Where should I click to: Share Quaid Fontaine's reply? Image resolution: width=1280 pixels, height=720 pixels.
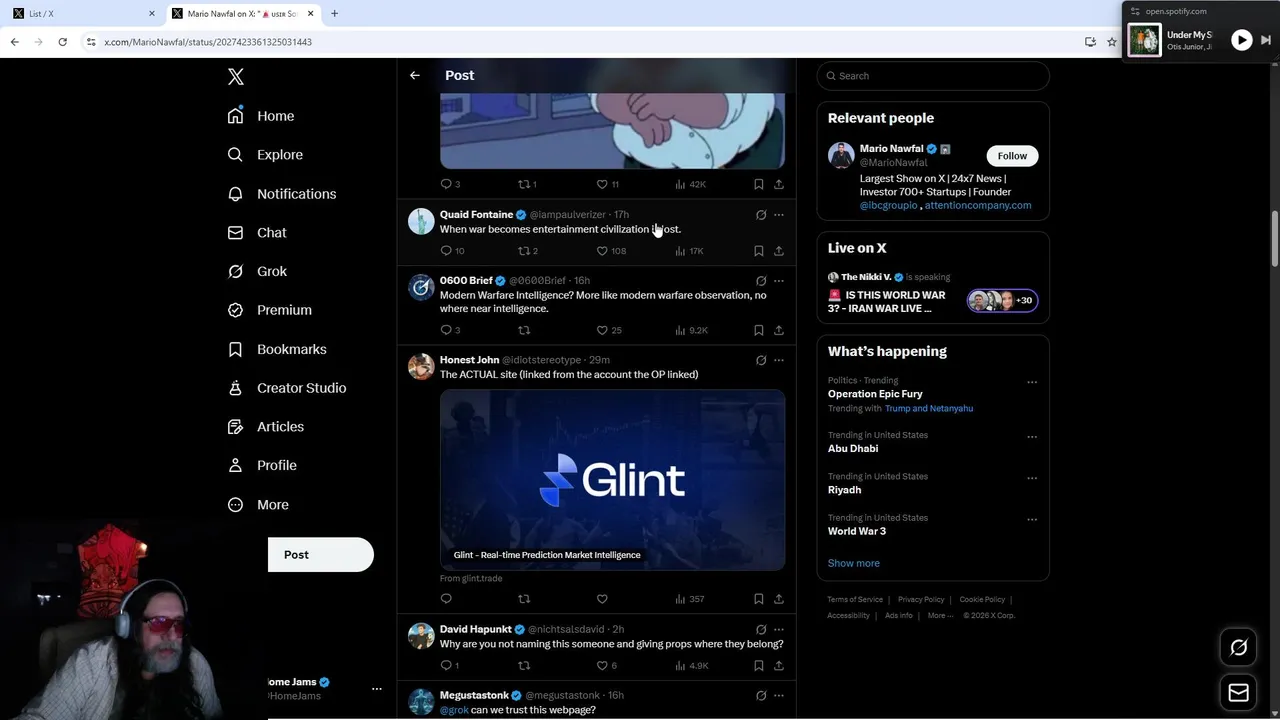pyautogui.click(x=779, y=251)
